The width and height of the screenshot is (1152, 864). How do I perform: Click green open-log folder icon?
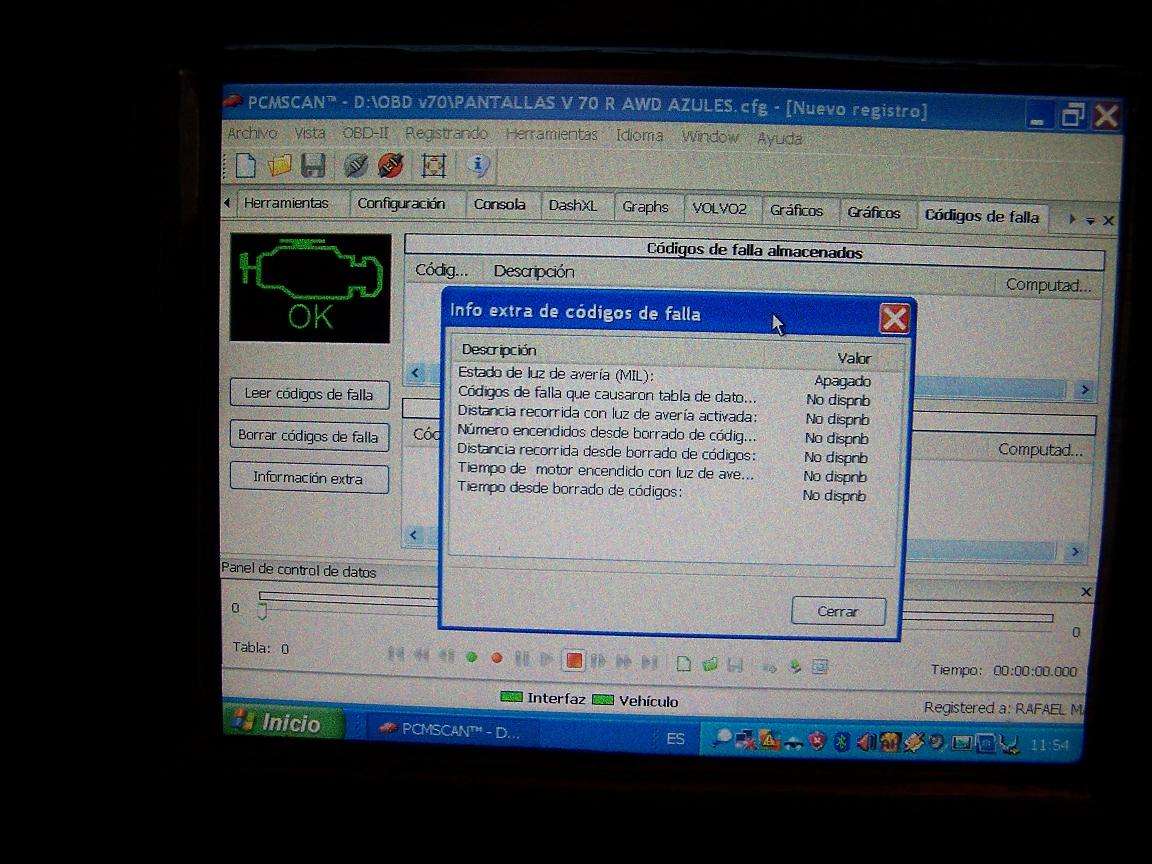710,665
